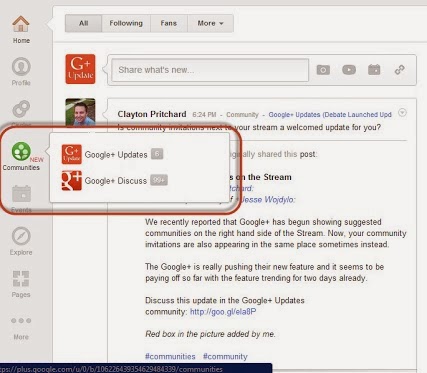This screenshot has width=427, height=373.
Task: Click Google+ Updates text in popup
Action: pyautogui.click(x=116, y=155)
